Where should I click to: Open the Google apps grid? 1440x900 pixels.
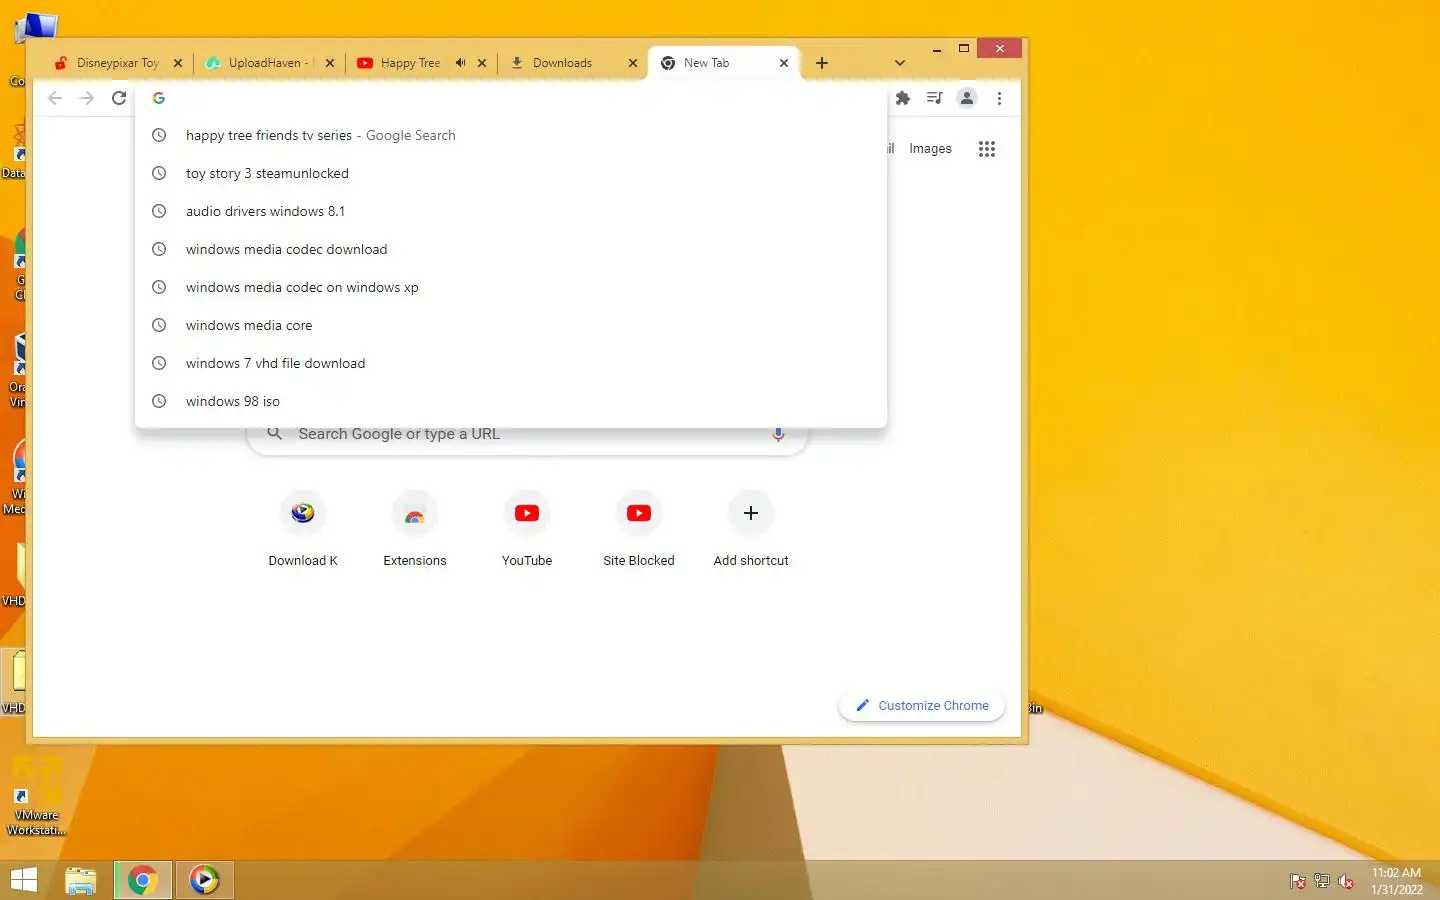tap(987, 149)
